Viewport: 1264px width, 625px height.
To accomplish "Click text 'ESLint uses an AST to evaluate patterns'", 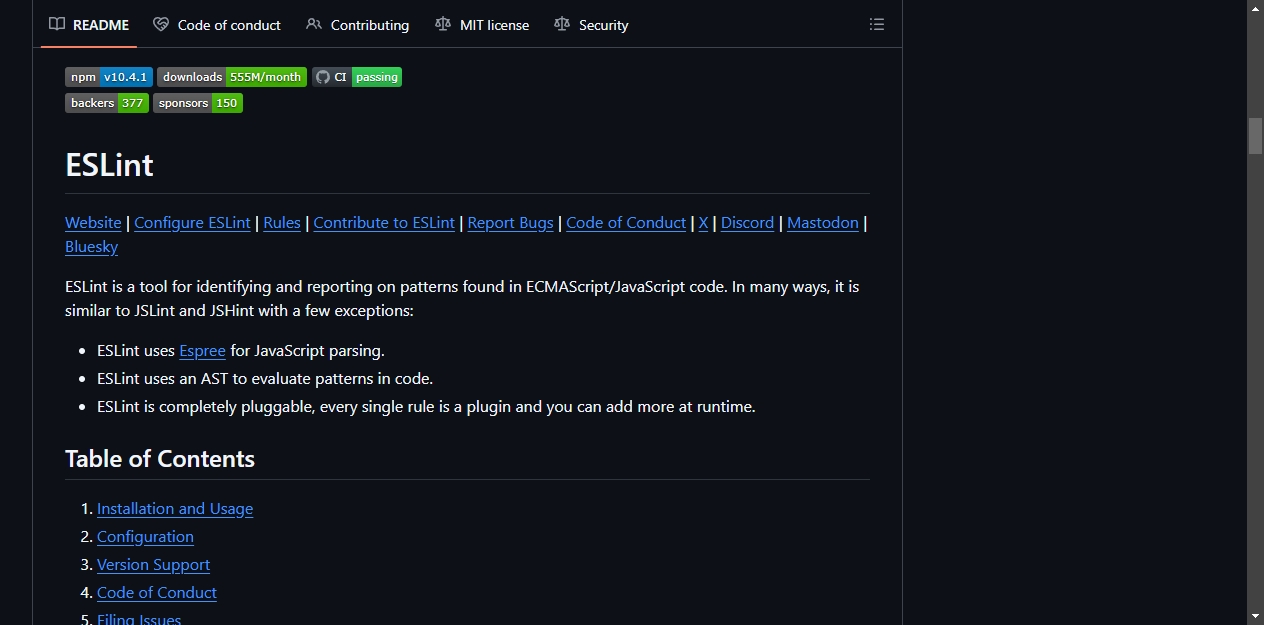I will pyautogui.click(x=265, y=379).
